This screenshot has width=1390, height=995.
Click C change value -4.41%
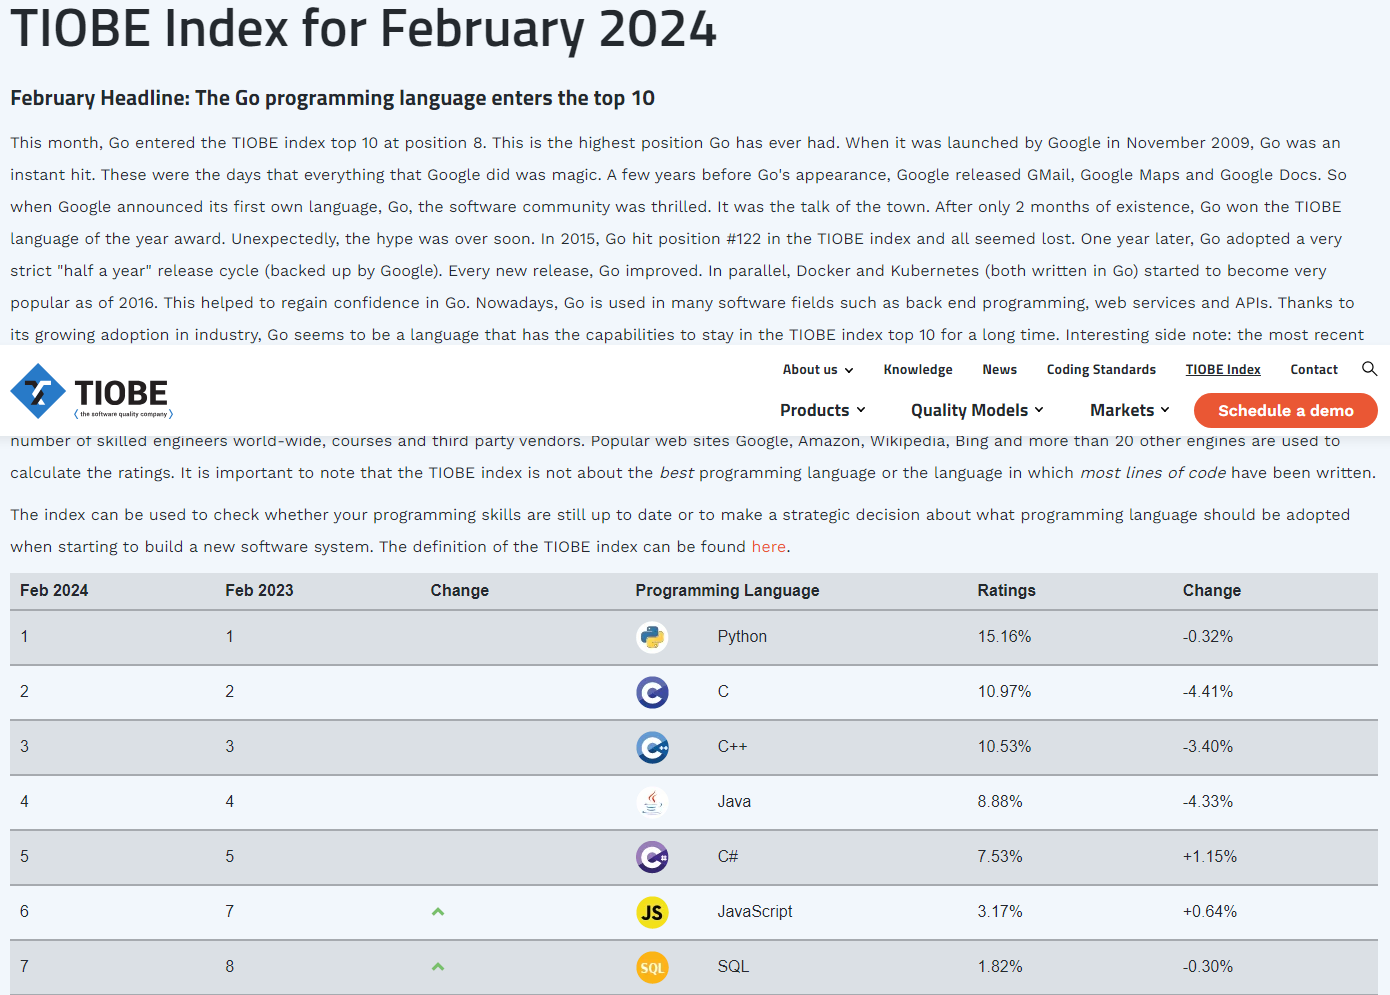click(1208, 692)
